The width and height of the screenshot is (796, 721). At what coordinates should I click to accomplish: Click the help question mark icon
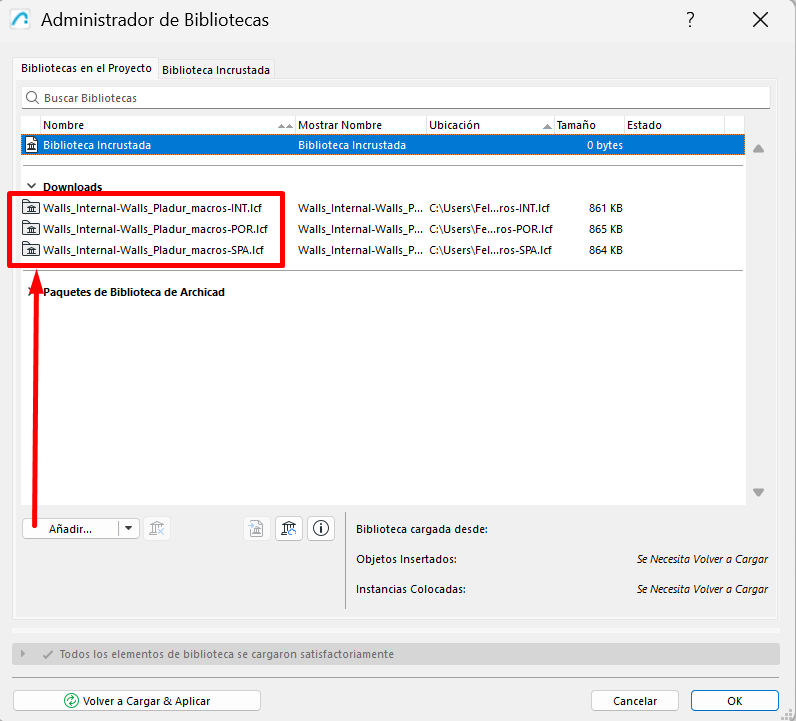click(x=690, y=20)
